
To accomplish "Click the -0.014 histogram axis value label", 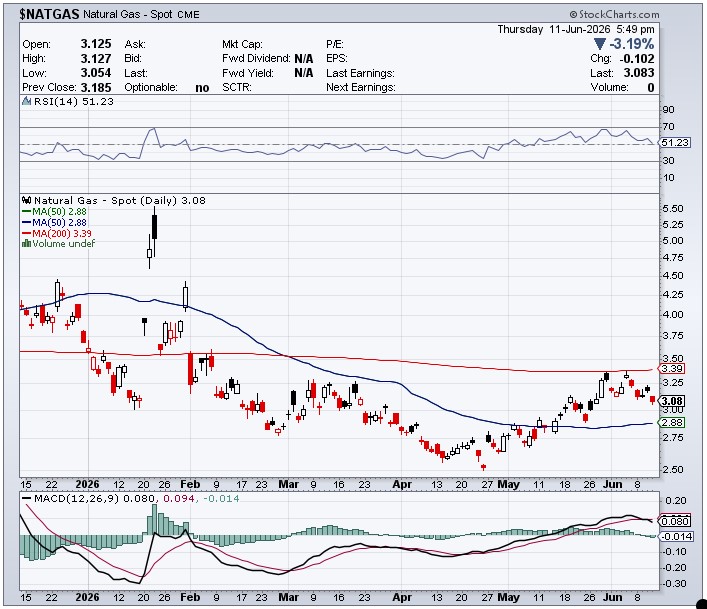I will coord(676,536).
